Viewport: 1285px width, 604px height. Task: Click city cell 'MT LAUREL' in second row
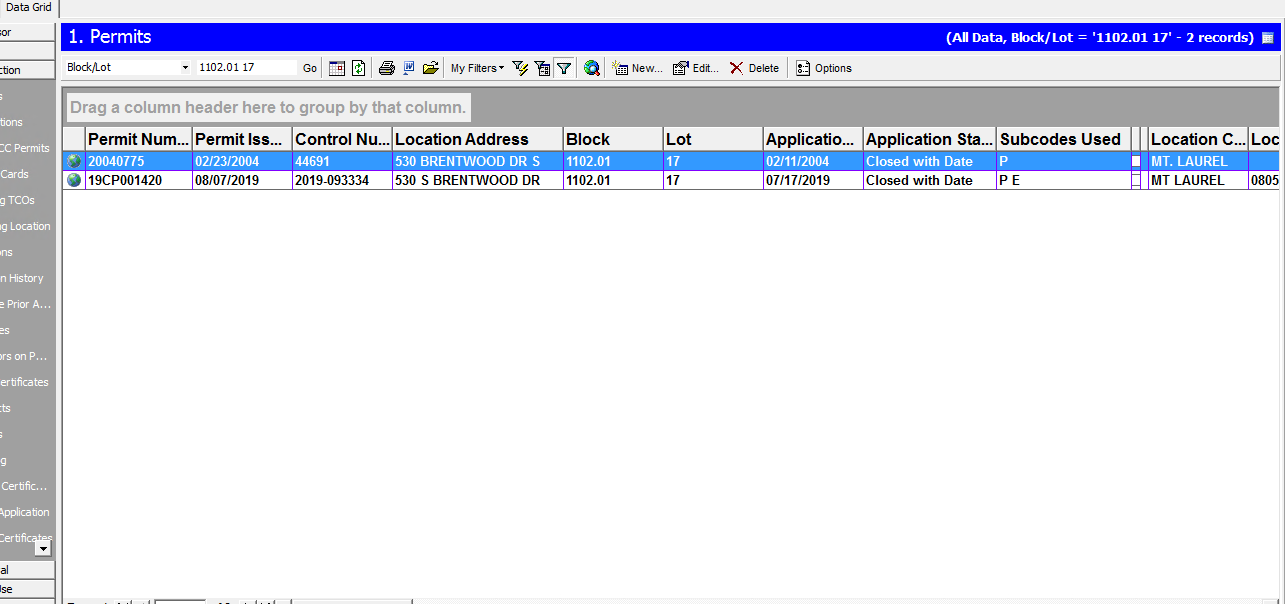click(x=1198, y=180)
